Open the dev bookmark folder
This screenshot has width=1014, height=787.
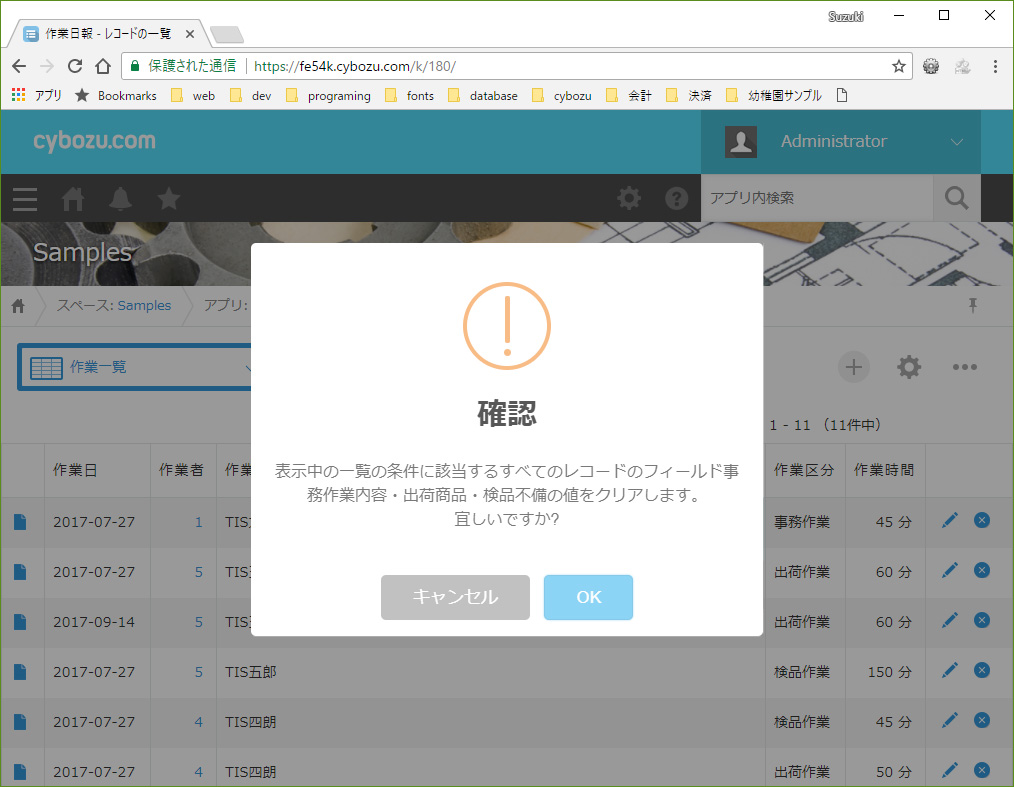pyautogui.click(x=251, y=96)
